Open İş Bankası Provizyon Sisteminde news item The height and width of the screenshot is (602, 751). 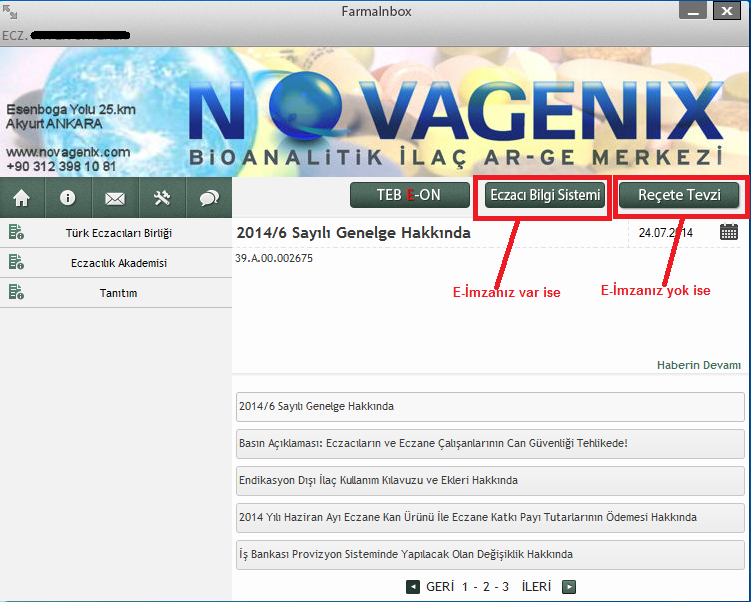(490, 554)
